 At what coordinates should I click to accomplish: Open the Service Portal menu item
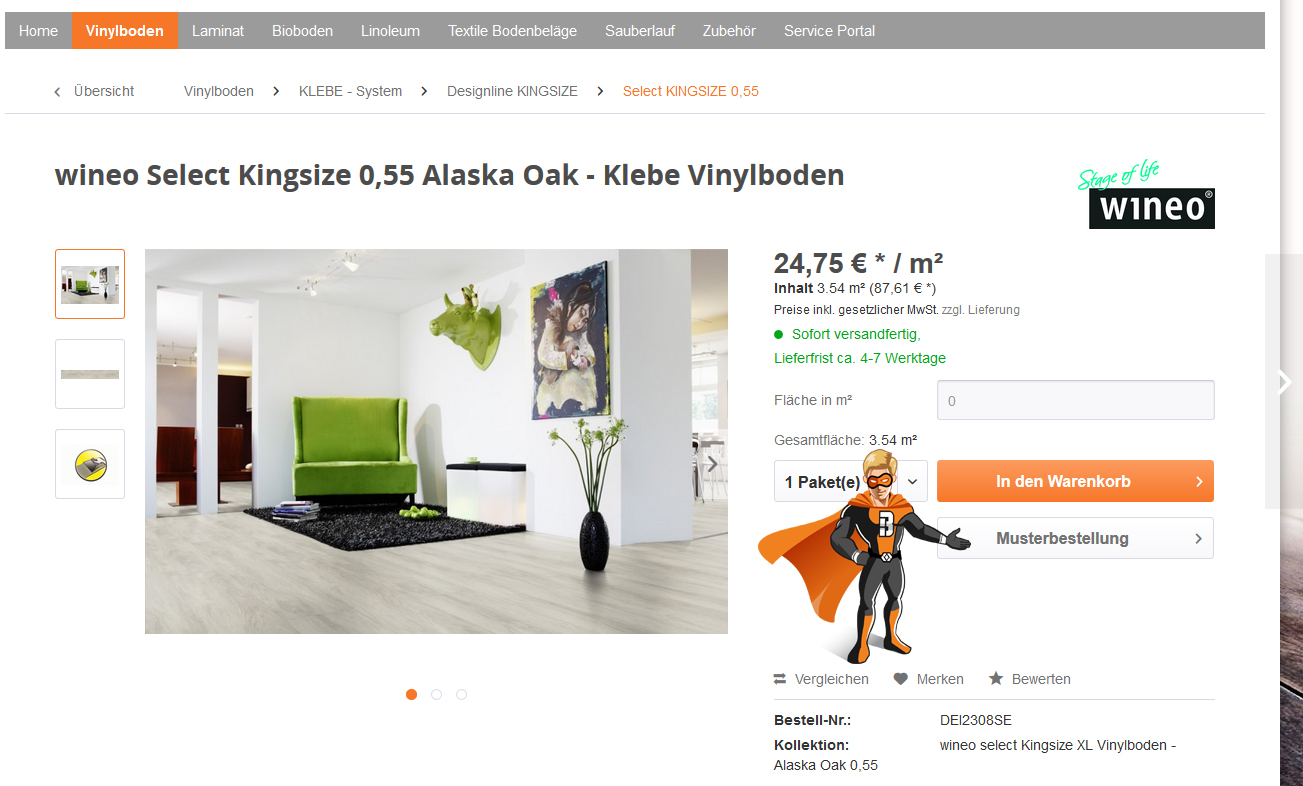pyautogui.click(x=829, y=31)
